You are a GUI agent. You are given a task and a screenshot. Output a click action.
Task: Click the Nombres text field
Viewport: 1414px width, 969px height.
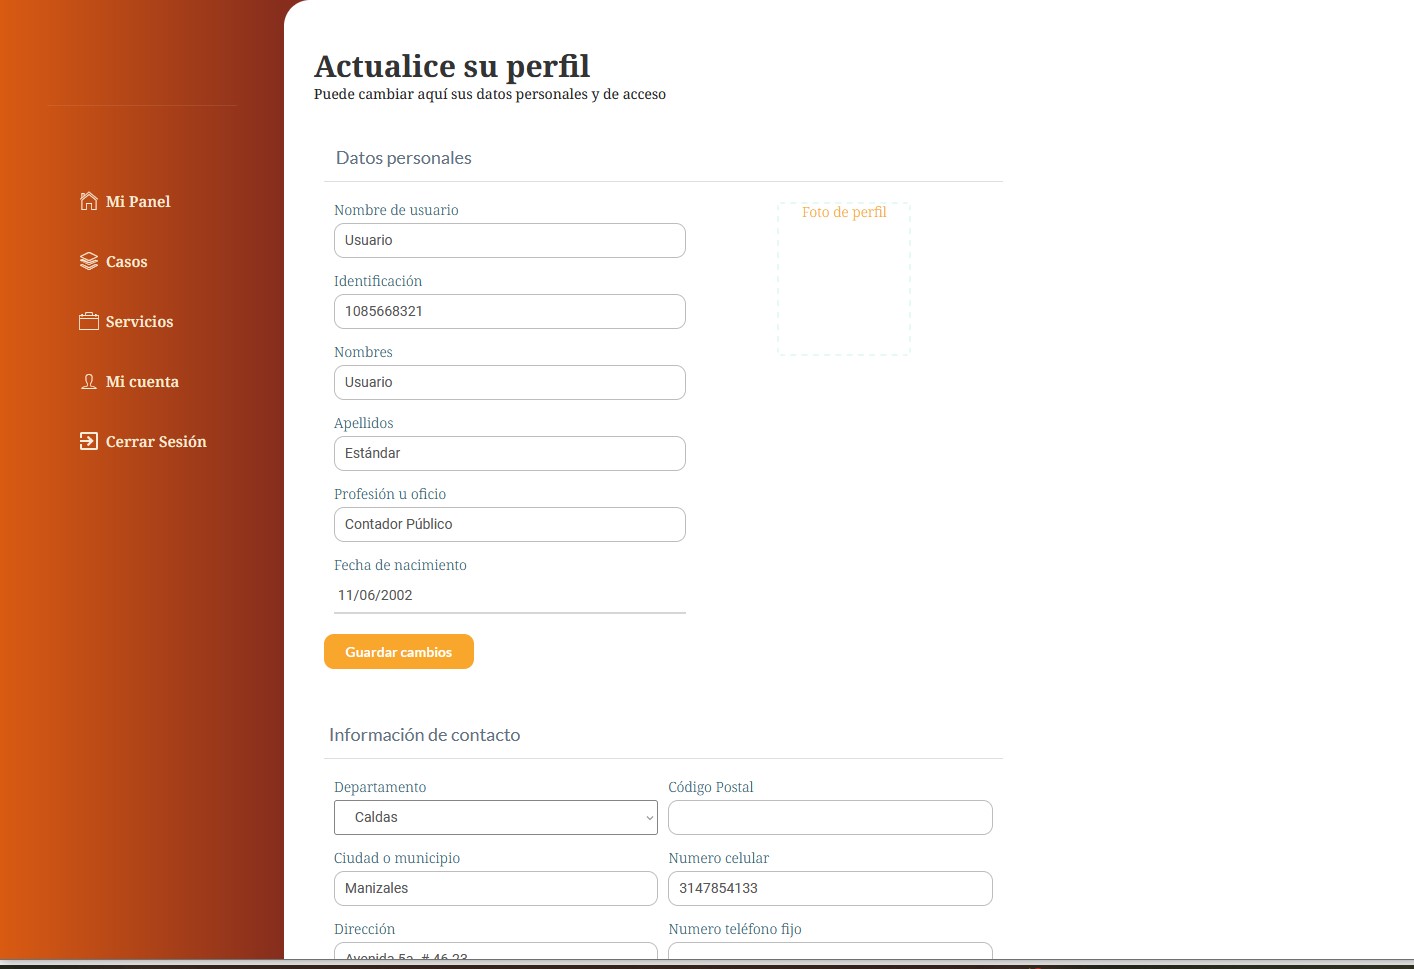click(x=509, y=382)
